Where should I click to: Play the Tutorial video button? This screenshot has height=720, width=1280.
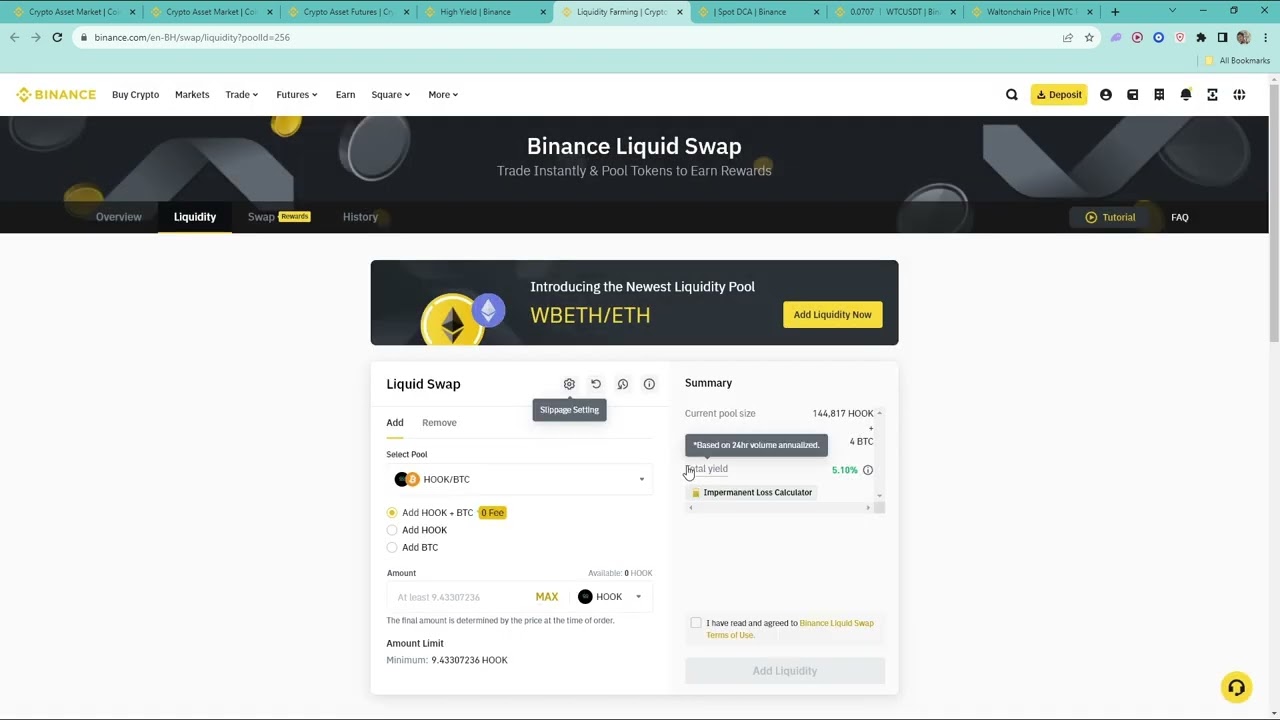(1110, 217)
